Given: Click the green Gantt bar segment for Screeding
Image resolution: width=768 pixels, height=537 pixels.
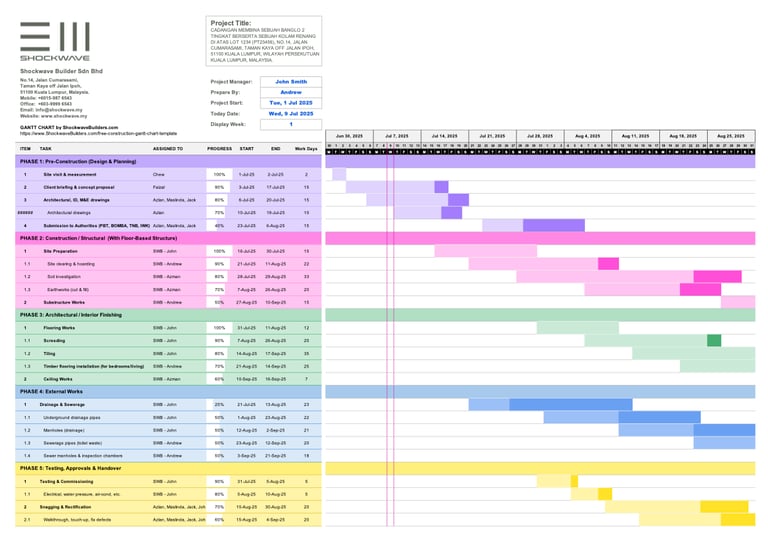Looking at the screenshot, I should [714, 341].
